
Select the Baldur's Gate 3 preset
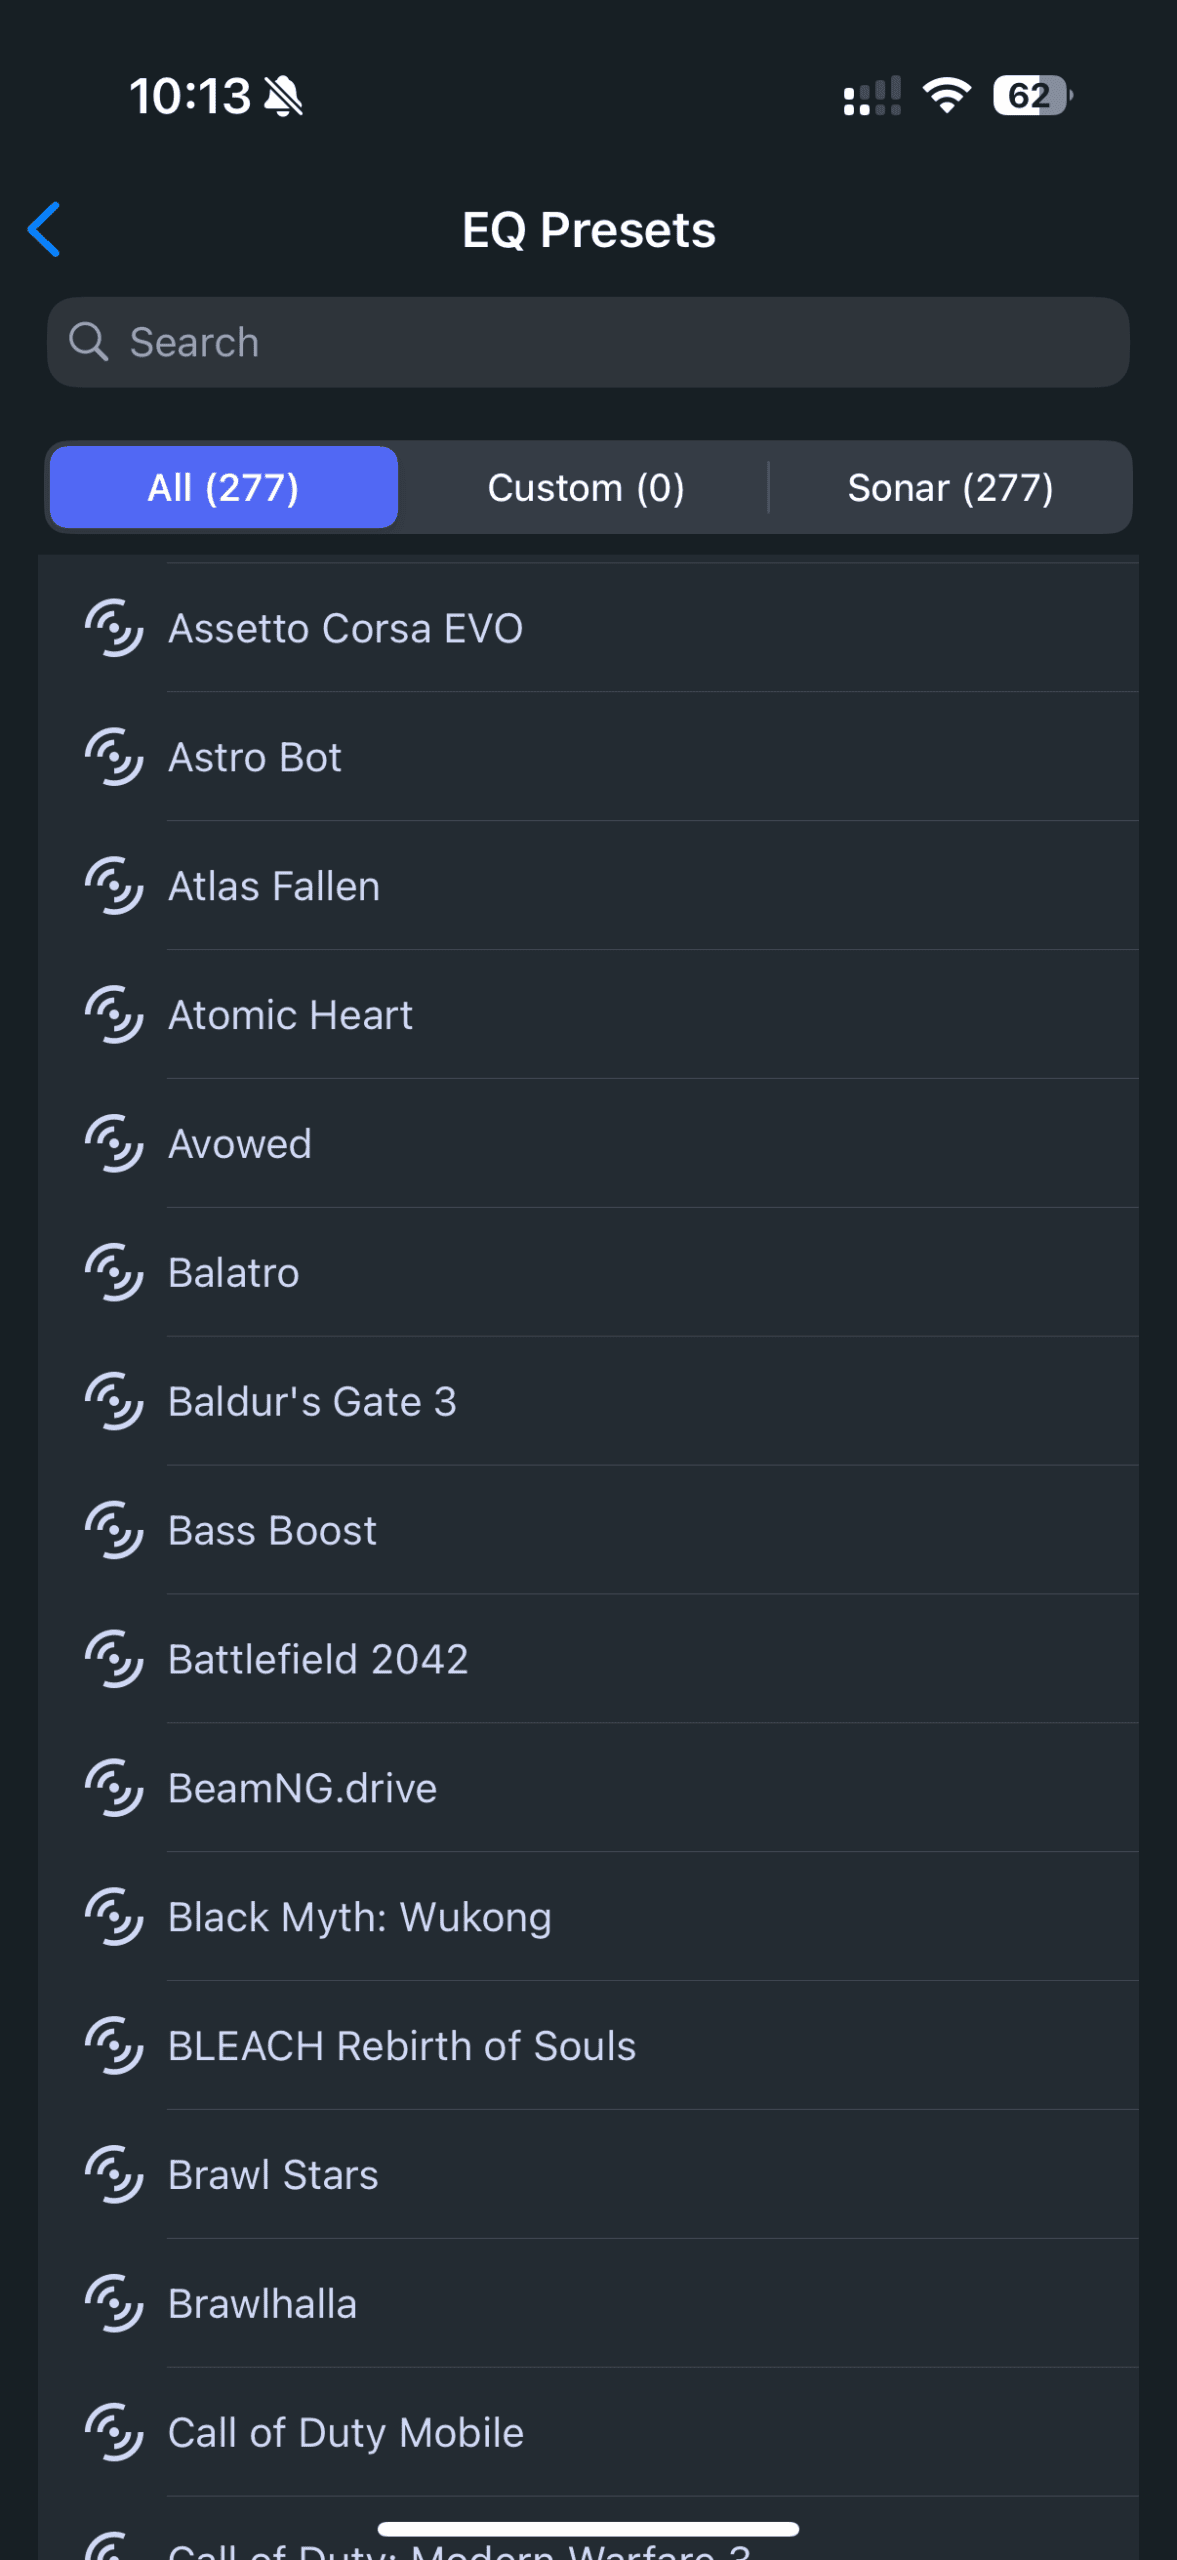click(588, 1402)
